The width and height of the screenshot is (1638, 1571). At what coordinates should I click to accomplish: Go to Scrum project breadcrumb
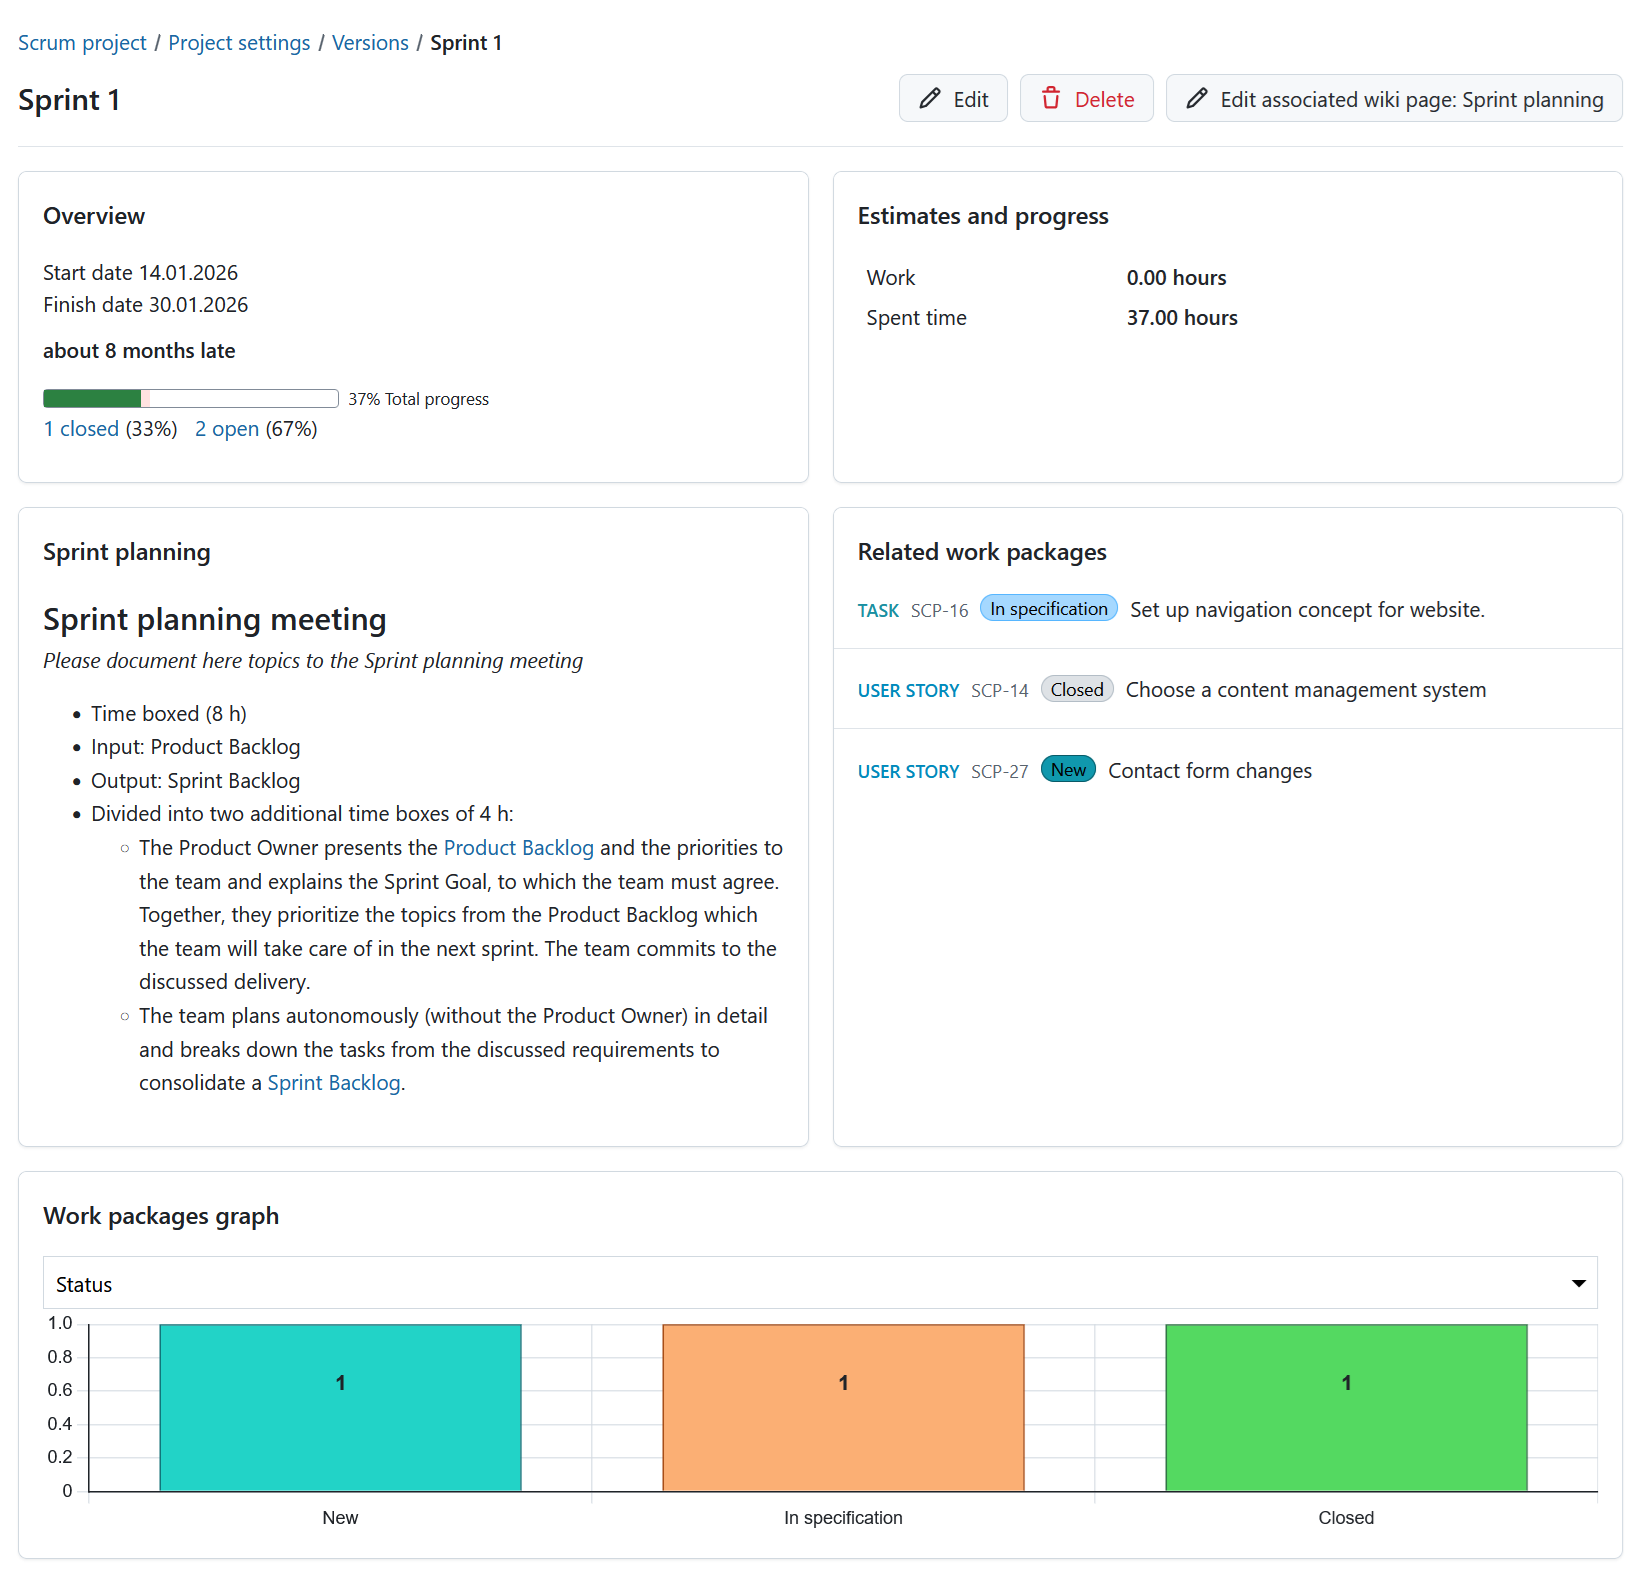tap(82, 43)
